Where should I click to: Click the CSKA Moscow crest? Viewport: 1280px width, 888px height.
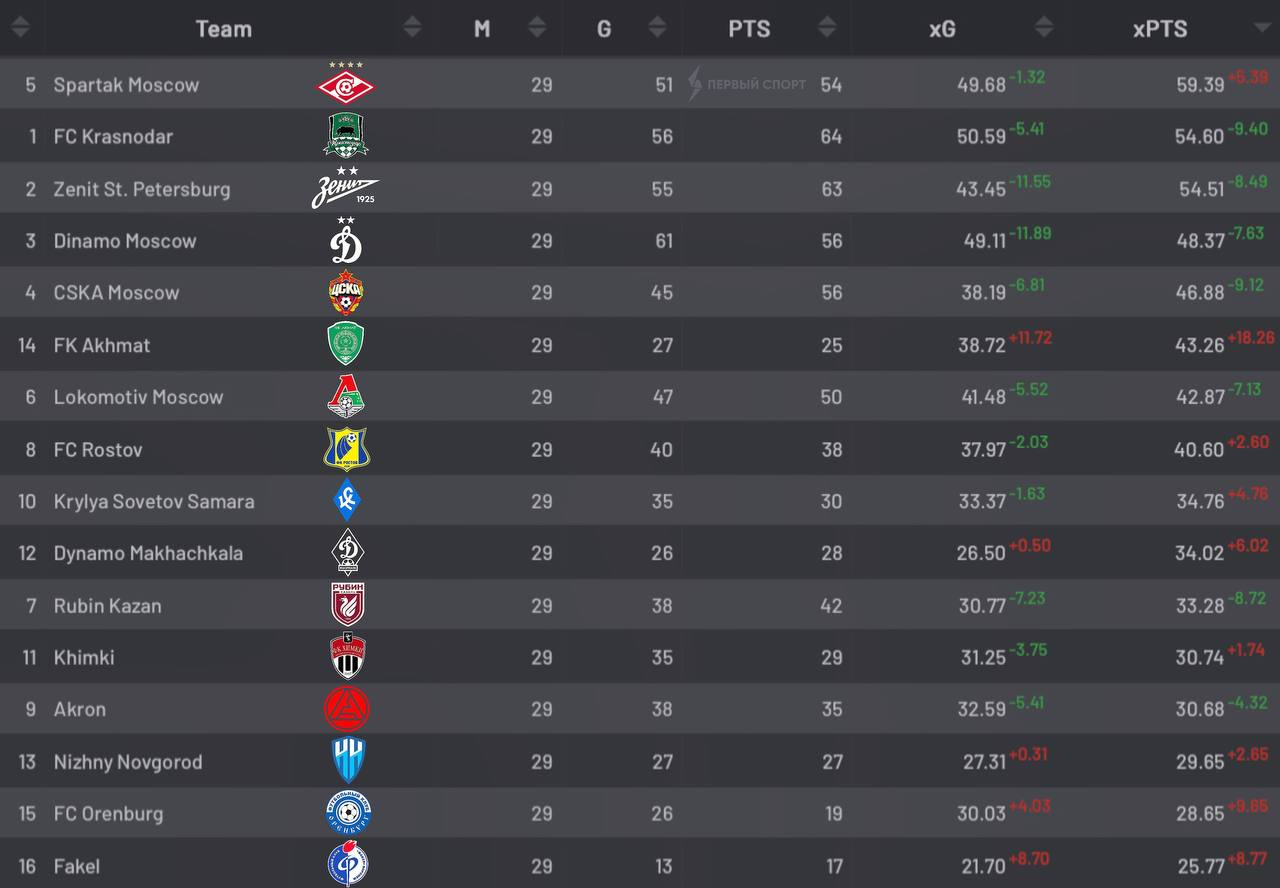346,292
